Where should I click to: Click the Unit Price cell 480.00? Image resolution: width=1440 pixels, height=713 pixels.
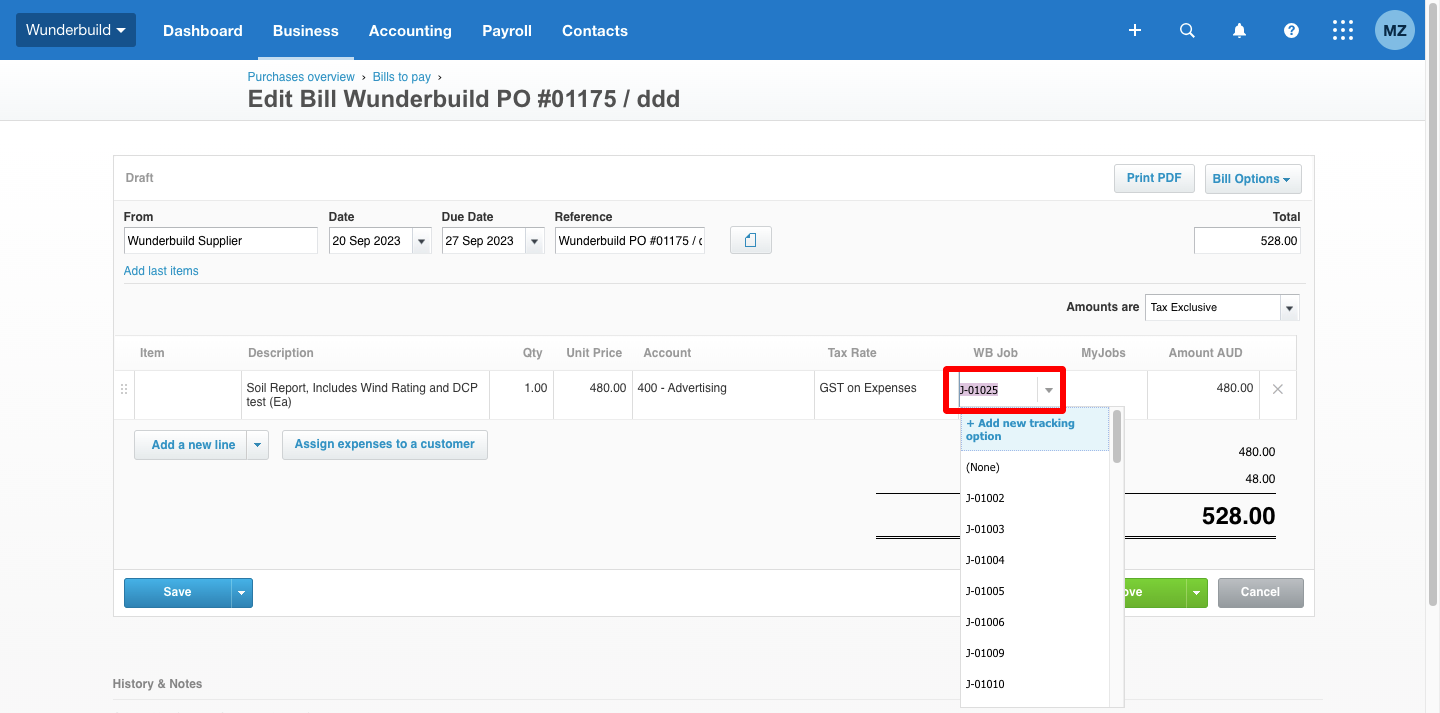click(x=593, y=395)
